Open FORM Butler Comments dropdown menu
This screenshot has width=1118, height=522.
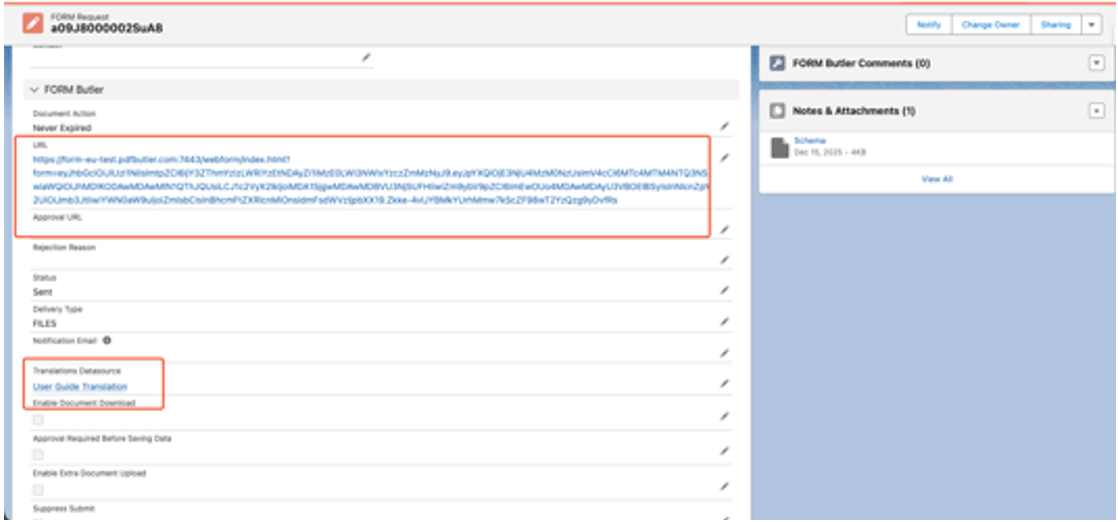(1096, 63)
